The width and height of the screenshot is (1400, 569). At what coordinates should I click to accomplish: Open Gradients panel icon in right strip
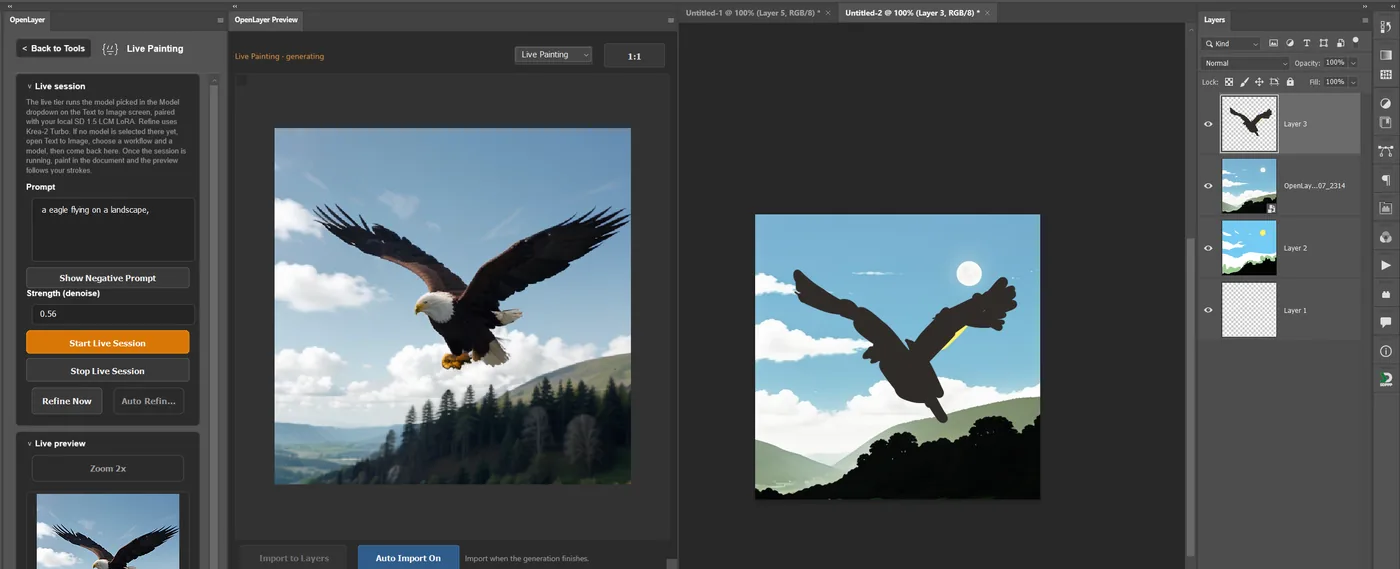click(x=1385, y=55)
